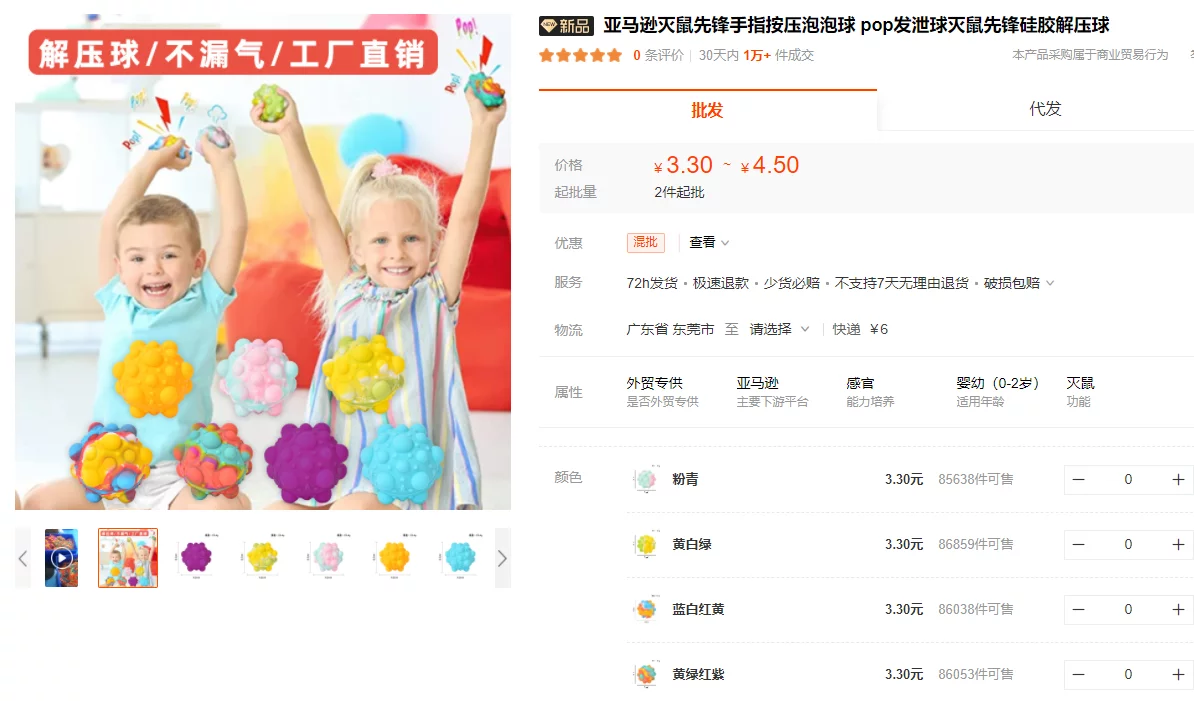Viewport: 1194px width, 701px height.
Task: Expand the 查看 discount dropdown
Action: click(x=709, y=243)
